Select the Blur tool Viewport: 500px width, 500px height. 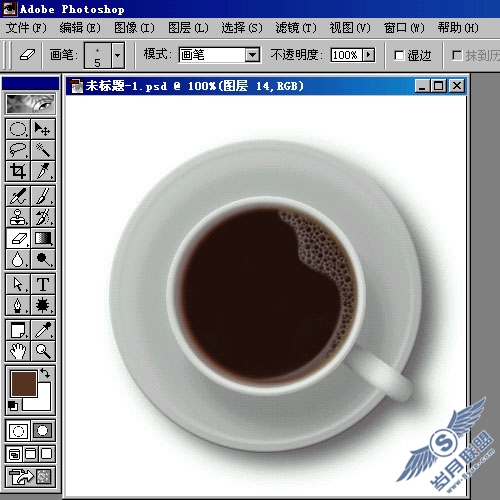18,259
